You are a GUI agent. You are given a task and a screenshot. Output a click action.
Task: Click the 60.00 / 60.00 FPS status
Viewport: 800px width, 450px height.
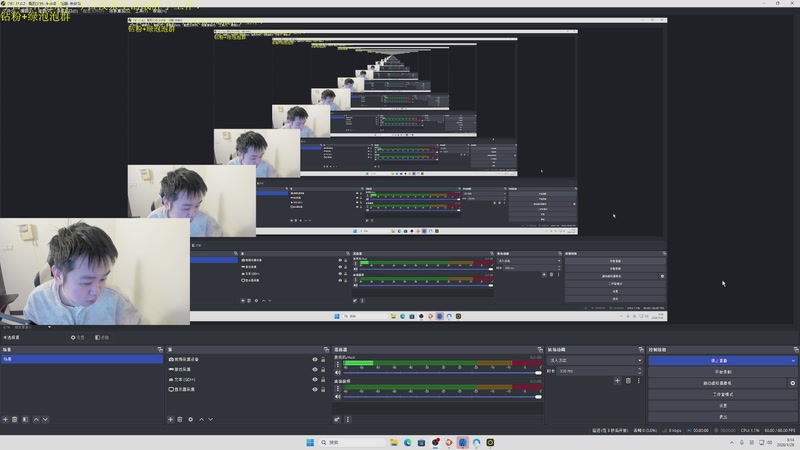pos(780,431)
